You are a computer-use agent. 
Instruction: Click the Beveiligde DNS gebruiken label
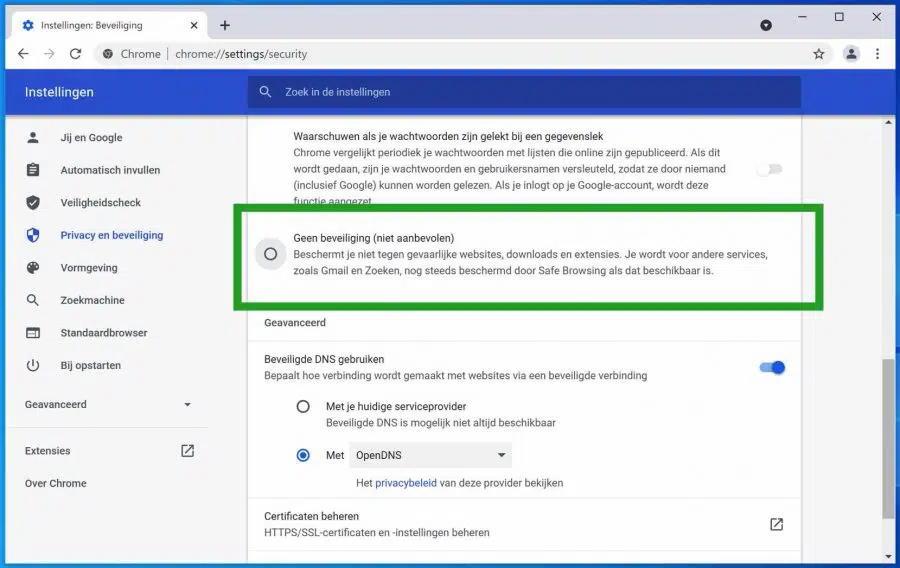tap(324, 360)
